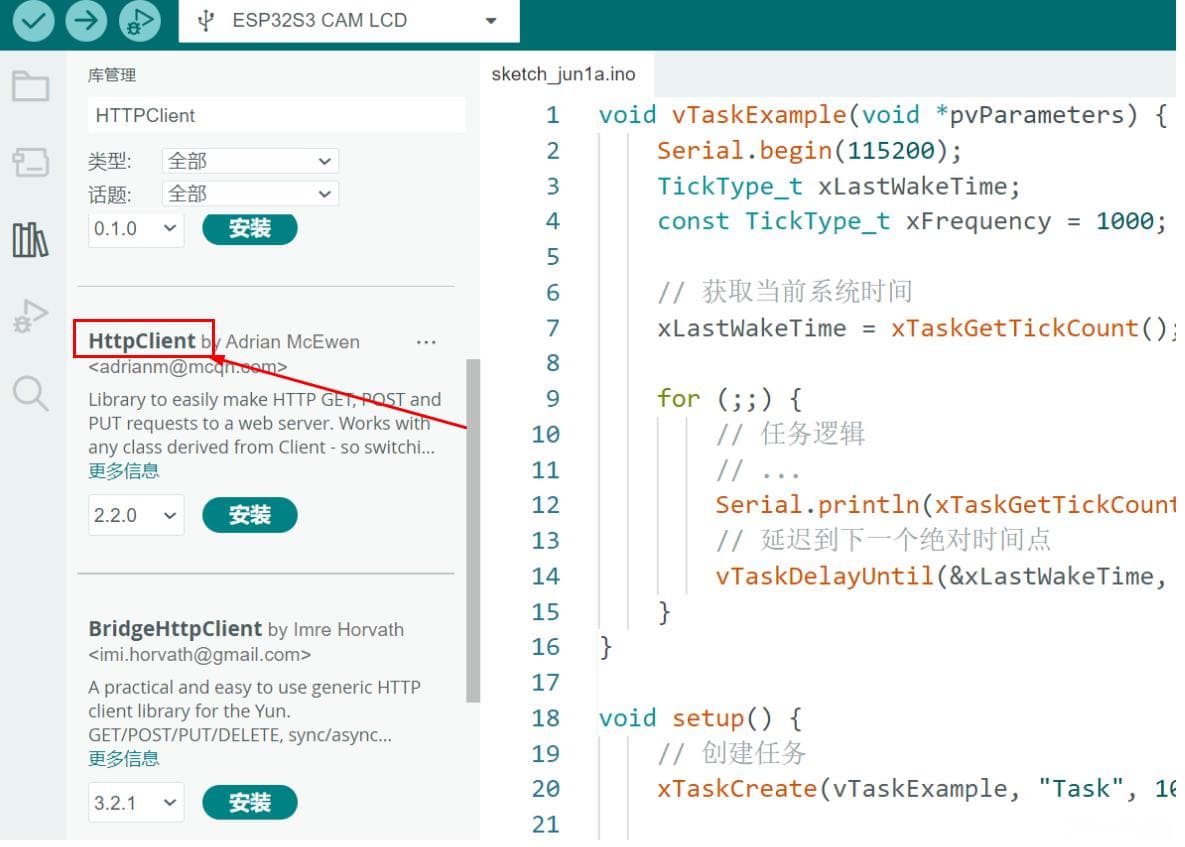Open the Search magnifier in sidebar

pos(31,393)
